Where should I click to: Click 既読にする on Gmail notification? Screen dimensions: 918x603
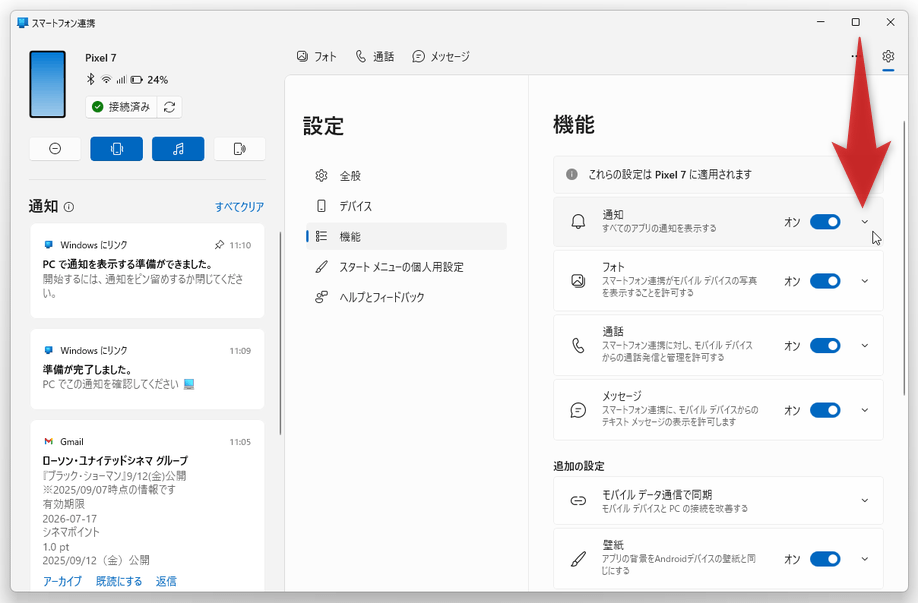pos(119,581)
